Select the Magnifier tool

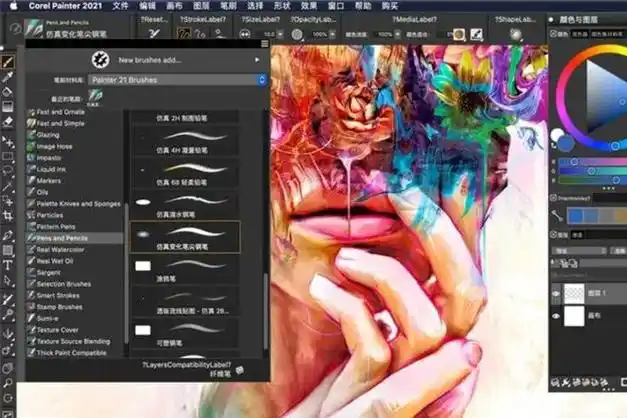pos(7,381)
